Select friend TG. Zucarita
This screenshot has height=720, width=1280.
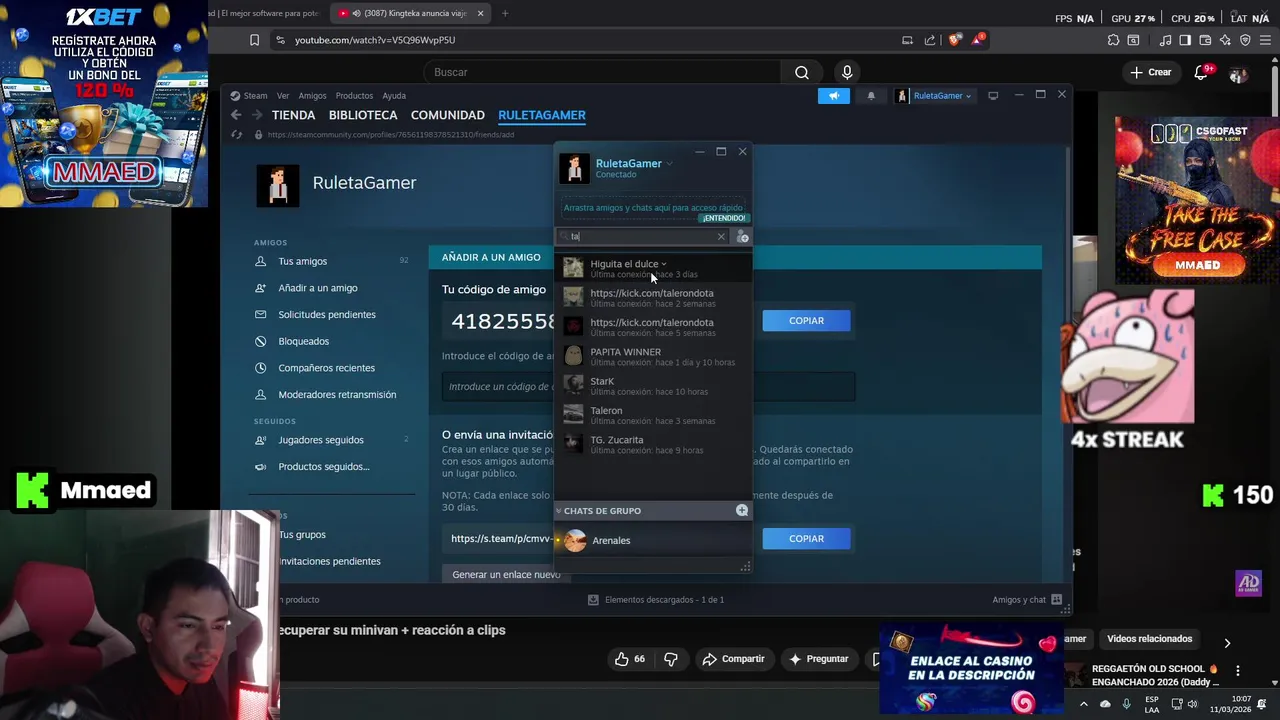tap(654, 444)
